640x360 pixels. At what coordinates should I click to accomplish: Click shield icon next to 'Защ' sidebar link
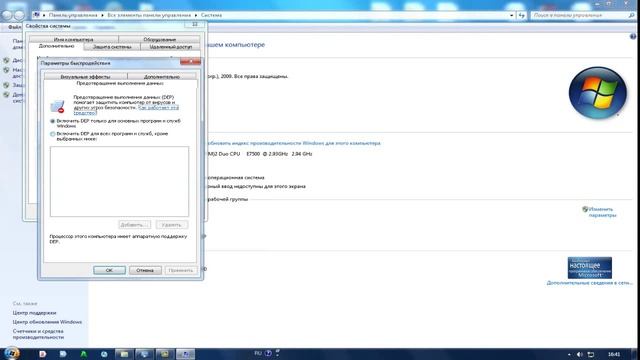pyautogui.click(x=6, y=85)
